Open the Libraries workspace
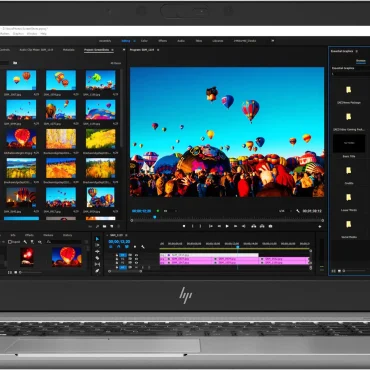The width and height of the screenshot is (370, 370). pos(218,41)
